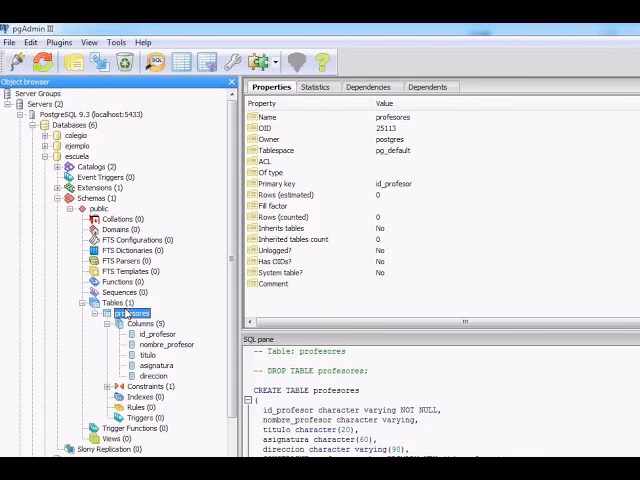The image size is (640, 480).
Task: Collapse the Columns (5) node
Action: [107, 324]
